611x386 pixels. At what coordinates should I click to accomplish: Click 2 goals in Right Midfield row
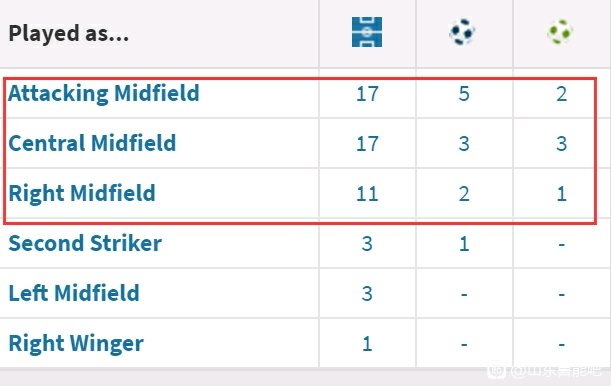pyautogui.click(x=464, y=194)
